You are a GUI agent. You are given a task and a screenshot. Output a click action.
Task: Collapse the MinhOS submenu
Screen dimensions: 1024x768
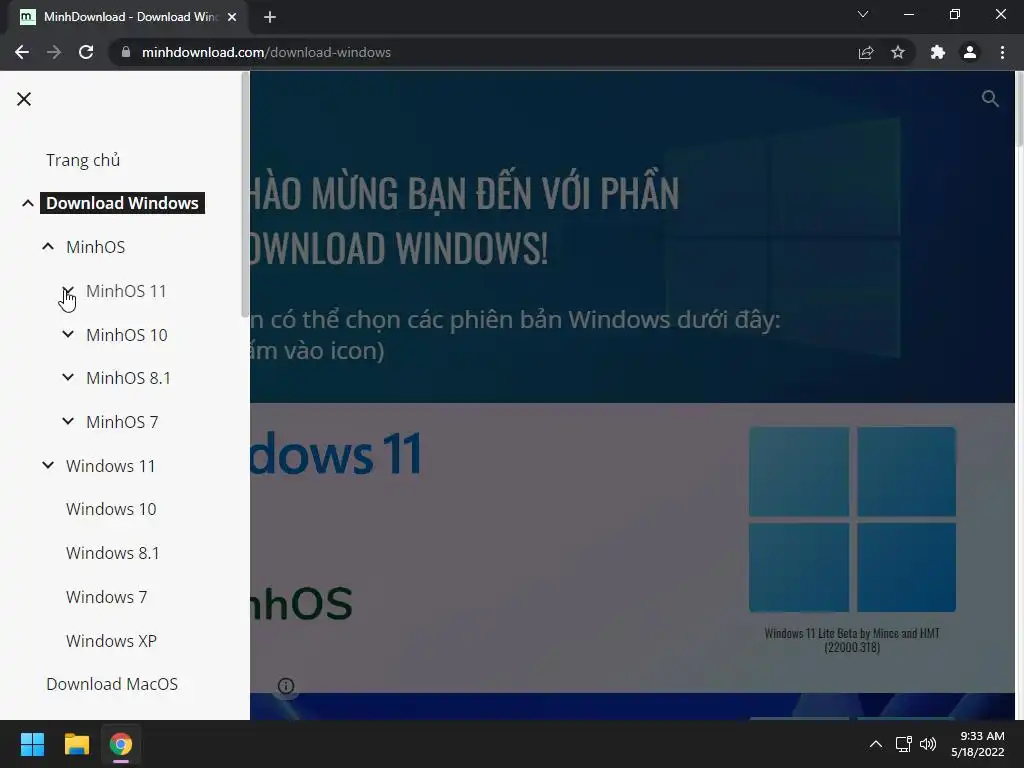coord(48,247)
